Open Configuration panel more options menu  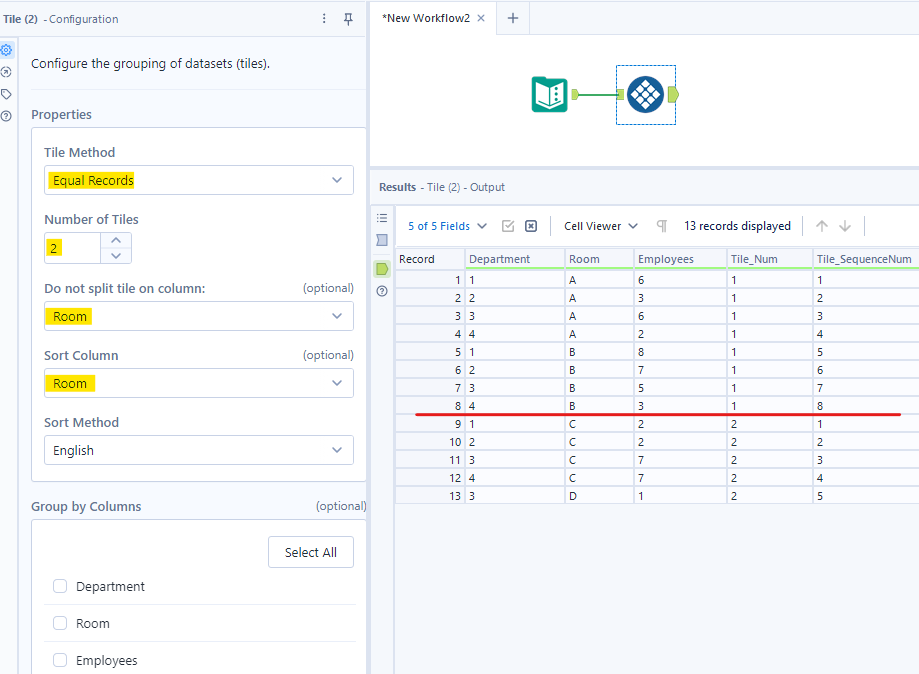323,19
